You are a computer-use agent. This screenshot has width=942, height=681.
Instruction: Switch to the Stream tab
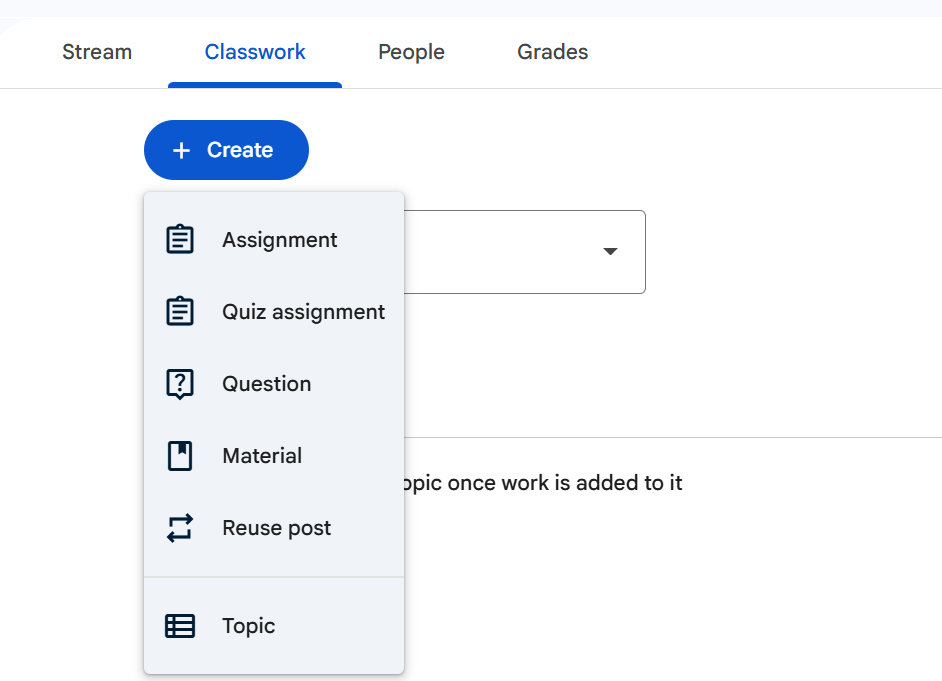tap(97, 52)
